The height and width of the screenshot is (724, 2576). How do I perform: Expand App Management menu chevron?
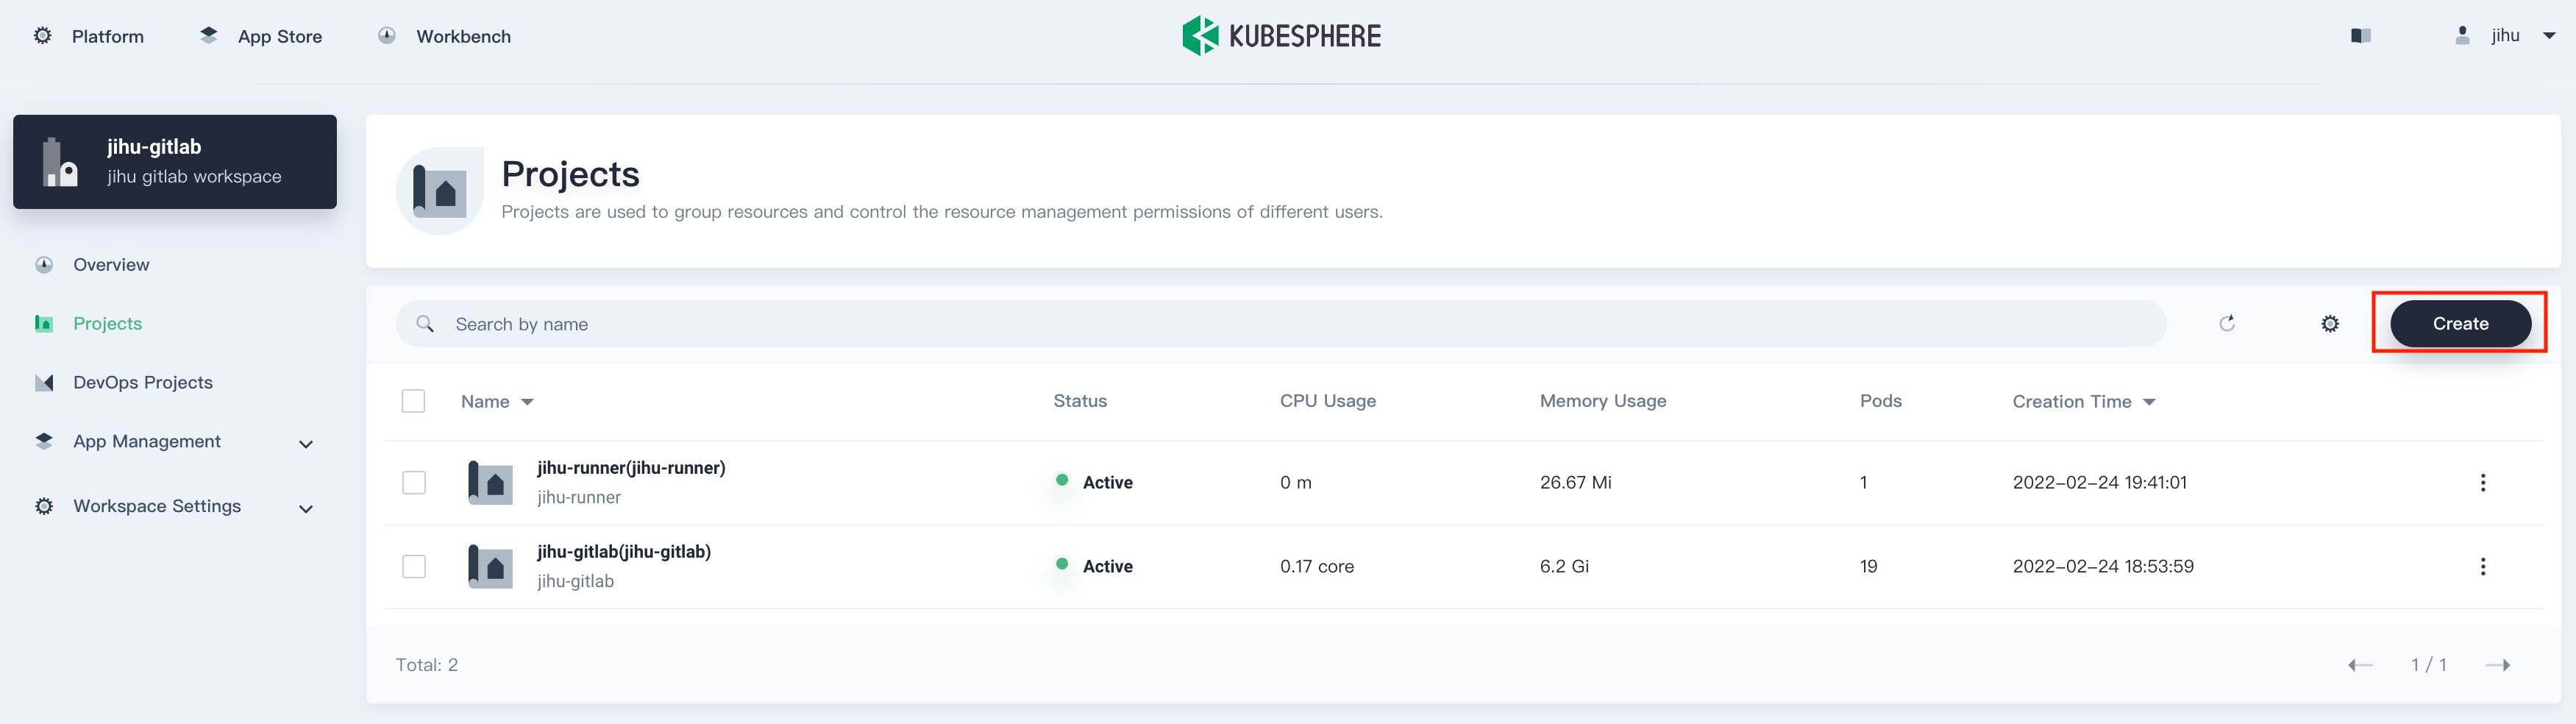(306, 444)
